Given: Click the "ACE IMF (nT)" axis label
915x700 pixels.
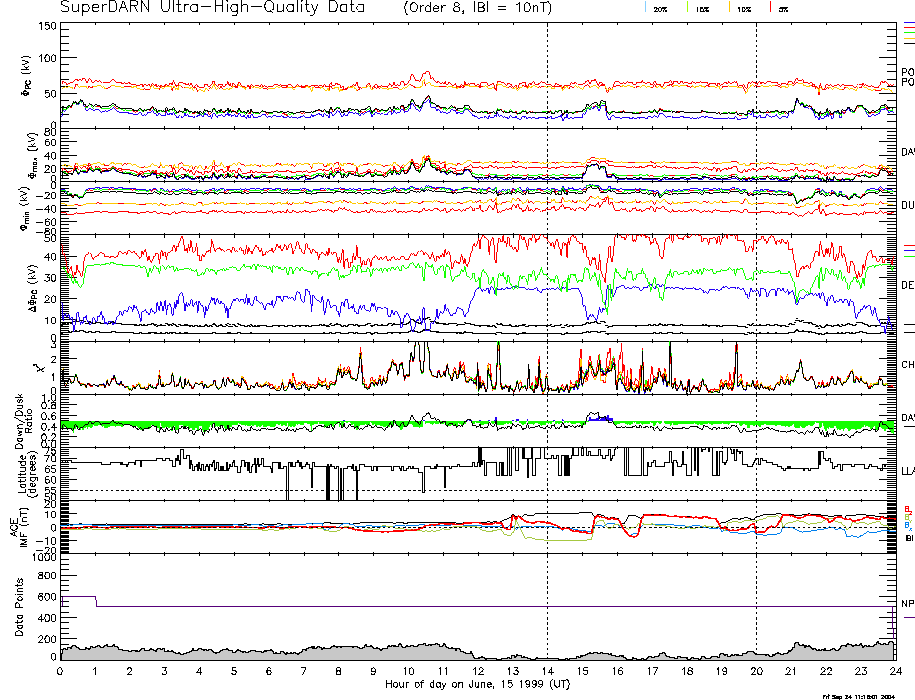Looking at the screenshot, I should pyautogui.click(x=20, y=524).
